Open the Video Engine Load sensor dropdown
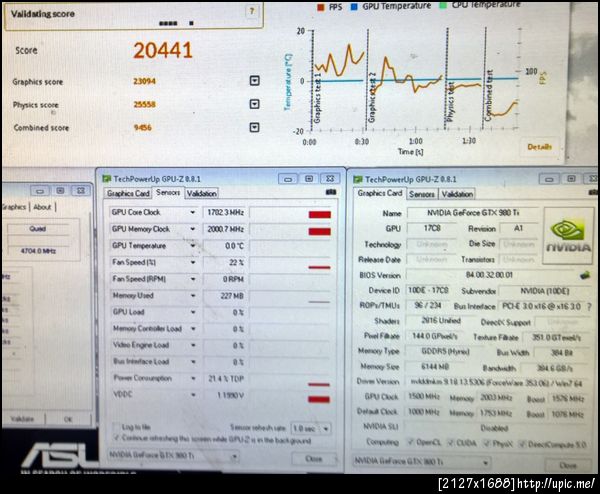The height and width of the screenshot is (494, 600). (193, 345)
